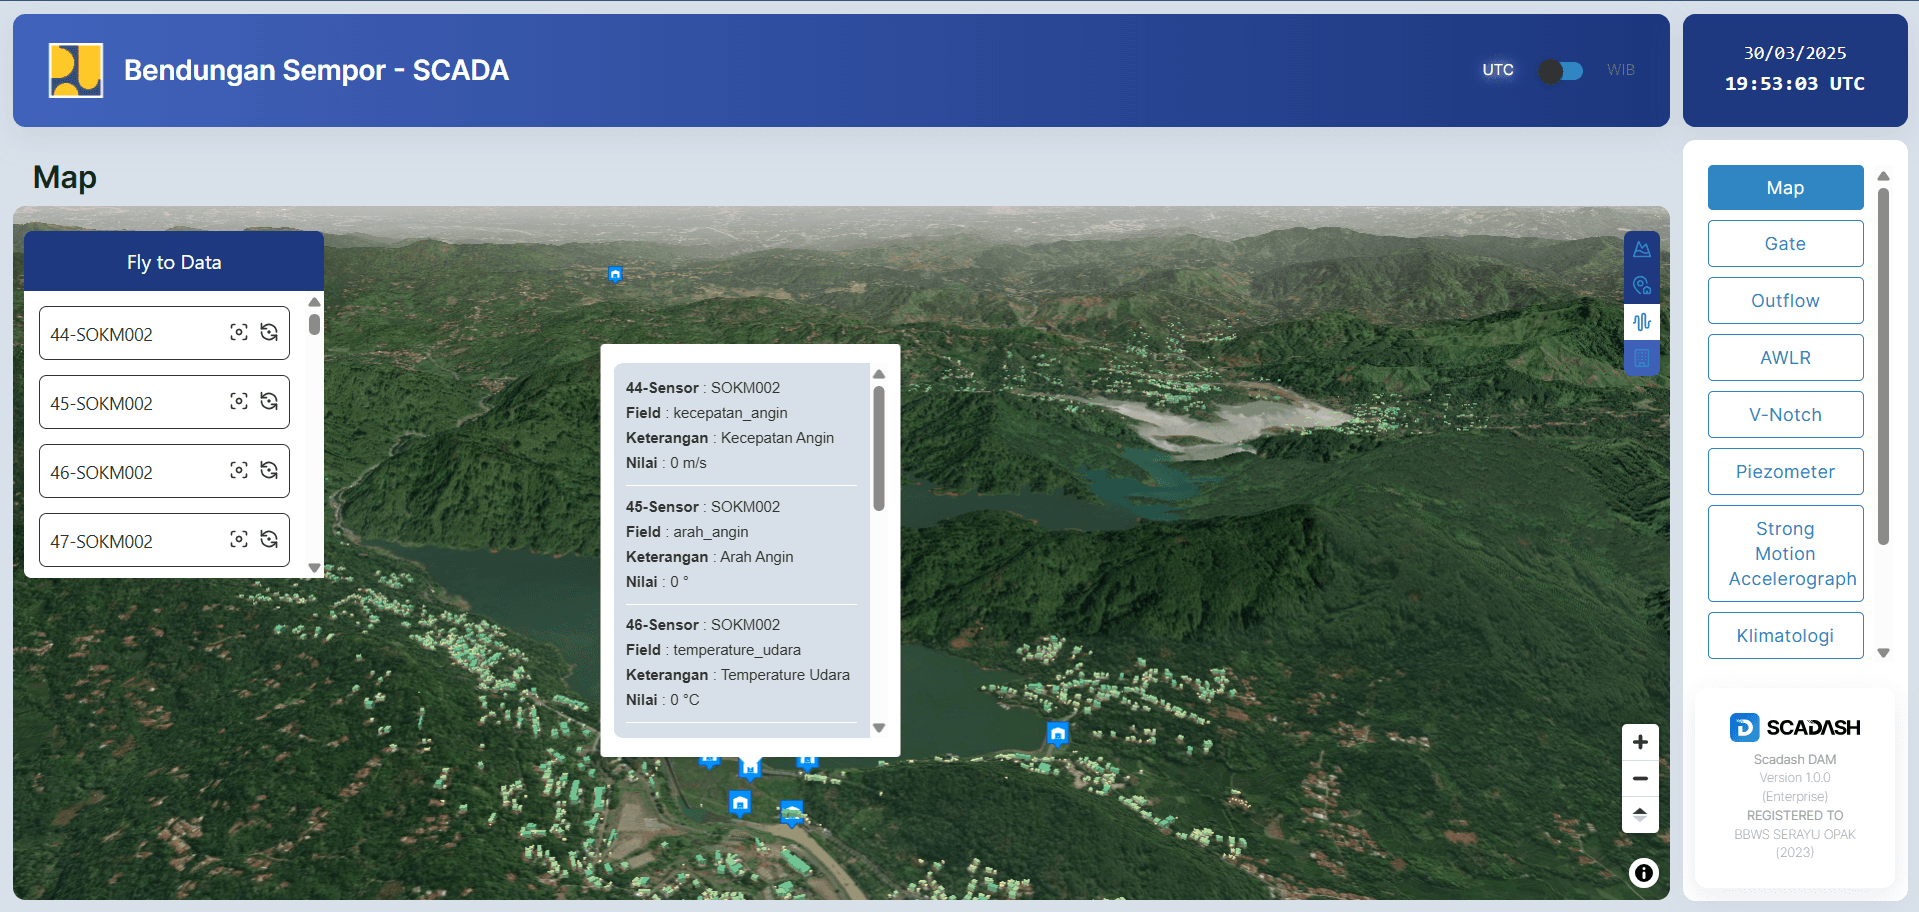This screenshot has height=912, width=1919.
Task: Open the Gate page
Action: pos(1785,244)
